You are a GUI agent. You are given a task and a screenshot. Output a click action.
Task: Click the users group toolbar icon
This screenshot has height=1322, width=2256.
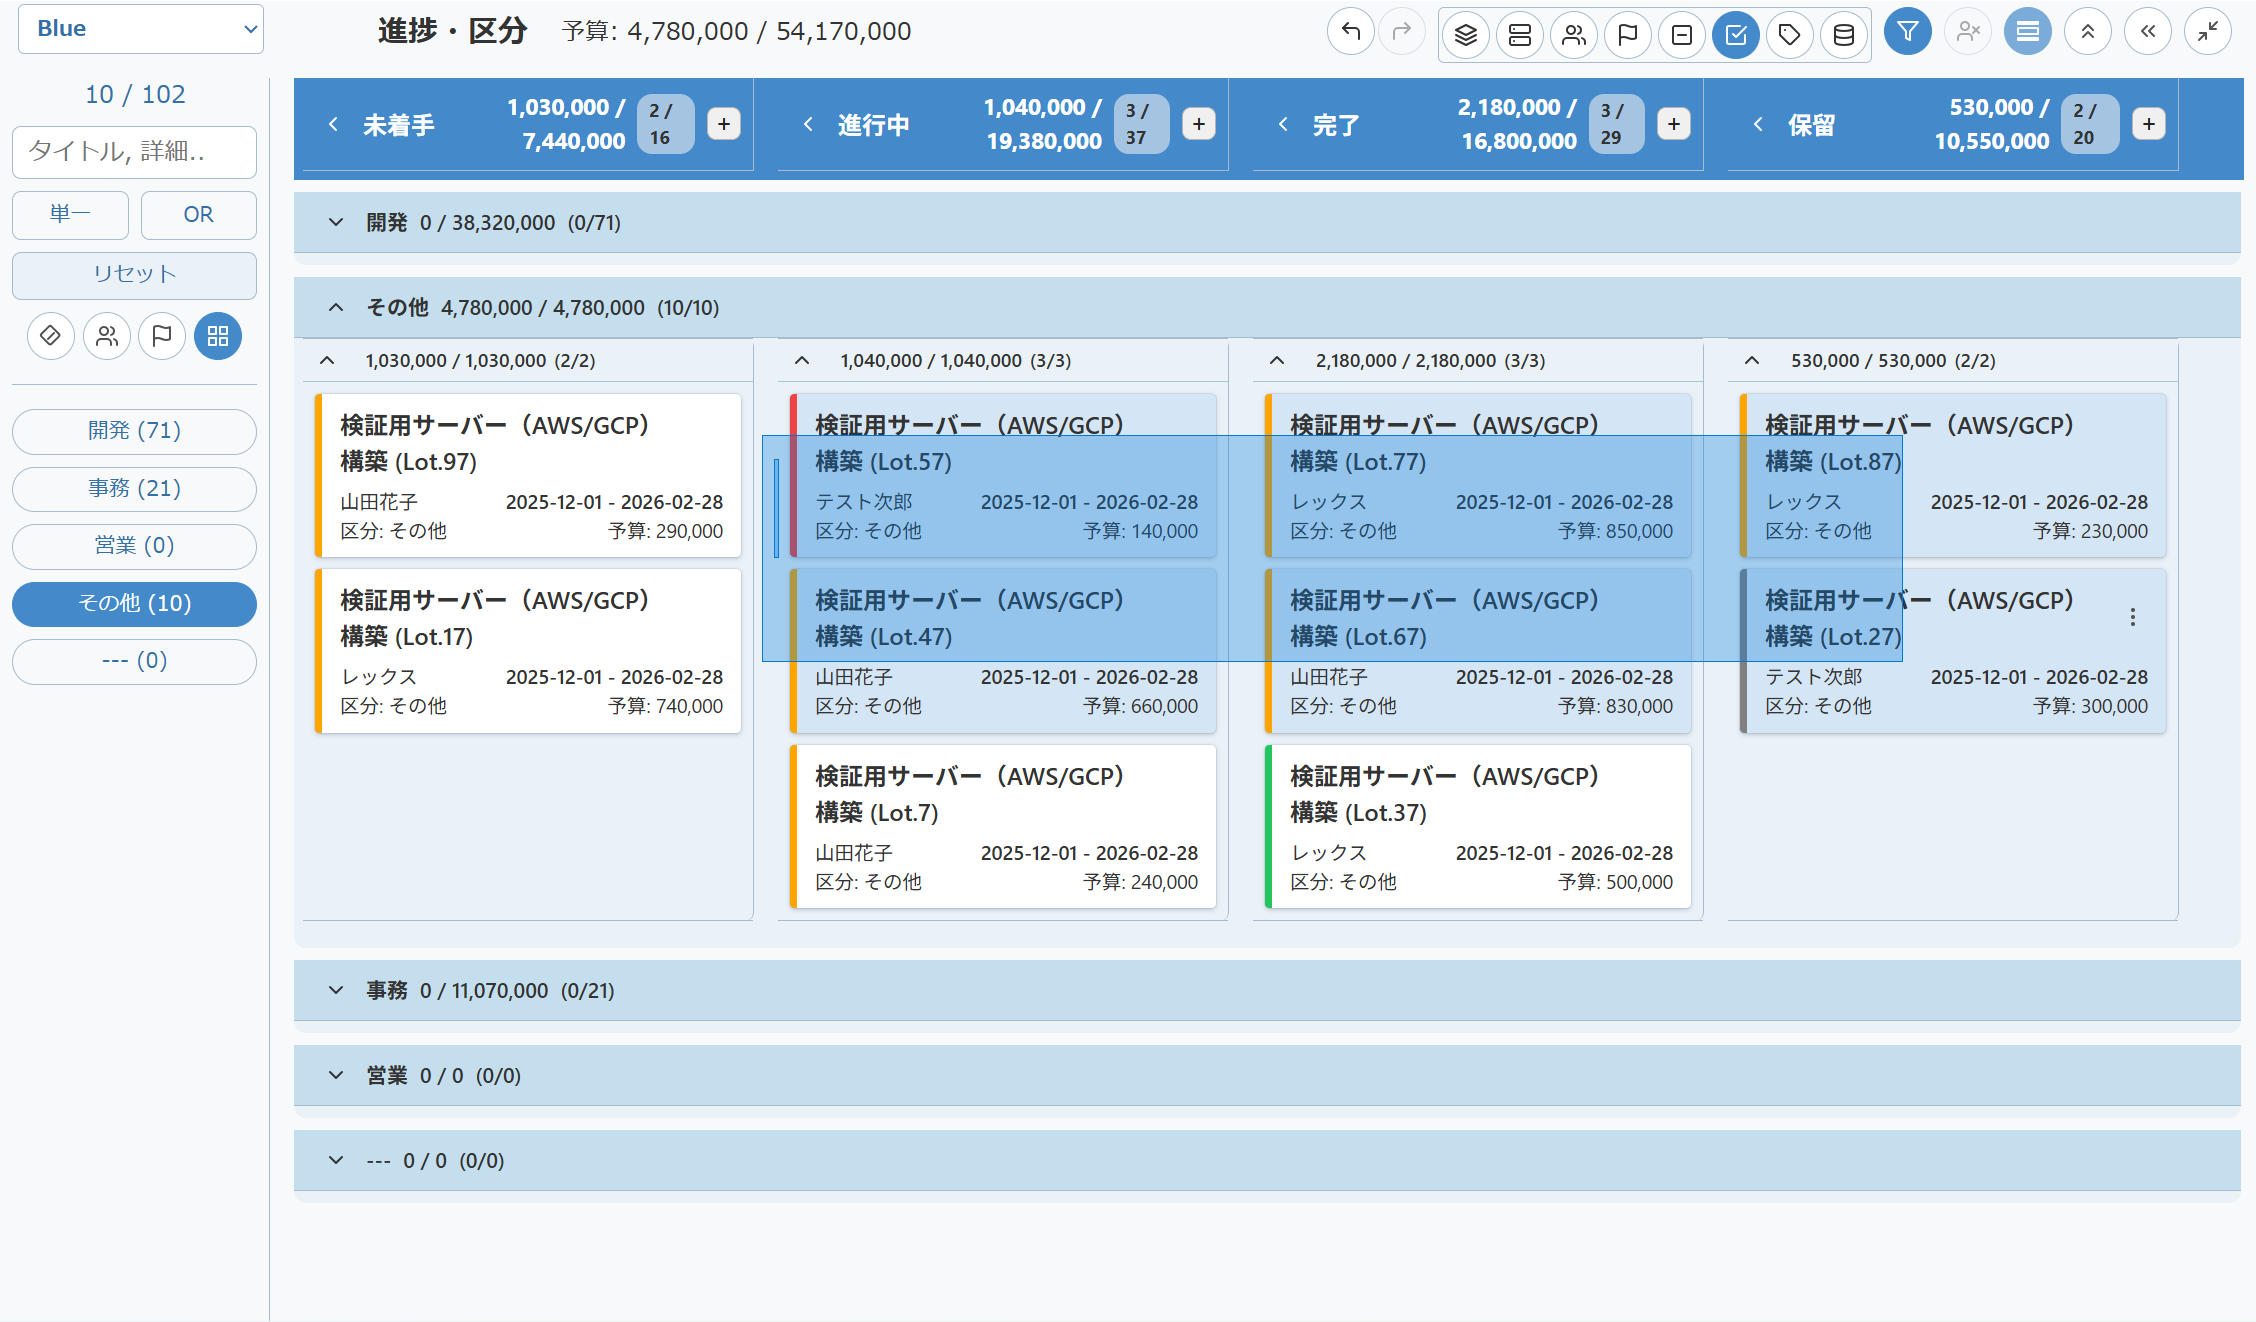coord(1573,35)
